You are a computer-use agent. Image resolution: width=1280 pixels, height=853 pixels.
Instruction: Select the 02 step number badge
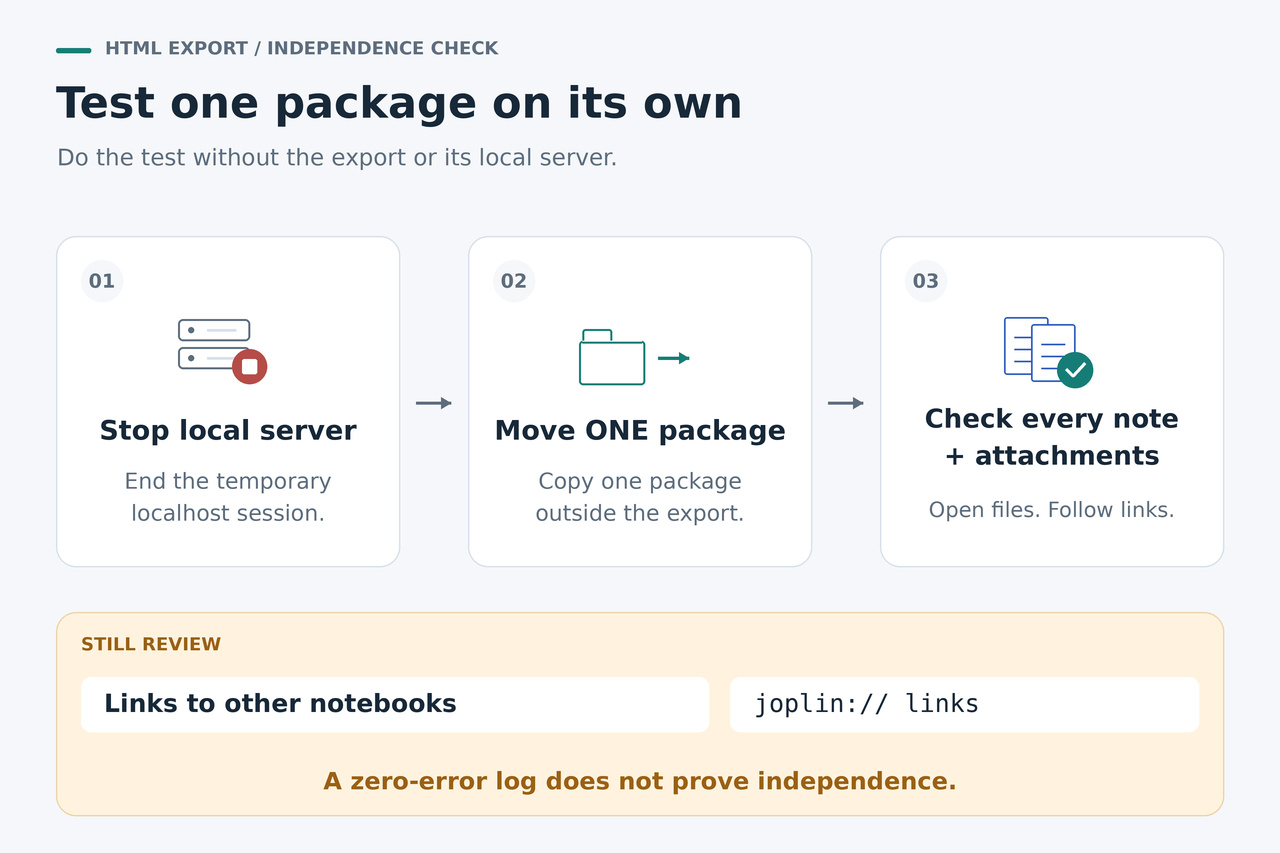(514, 281)
